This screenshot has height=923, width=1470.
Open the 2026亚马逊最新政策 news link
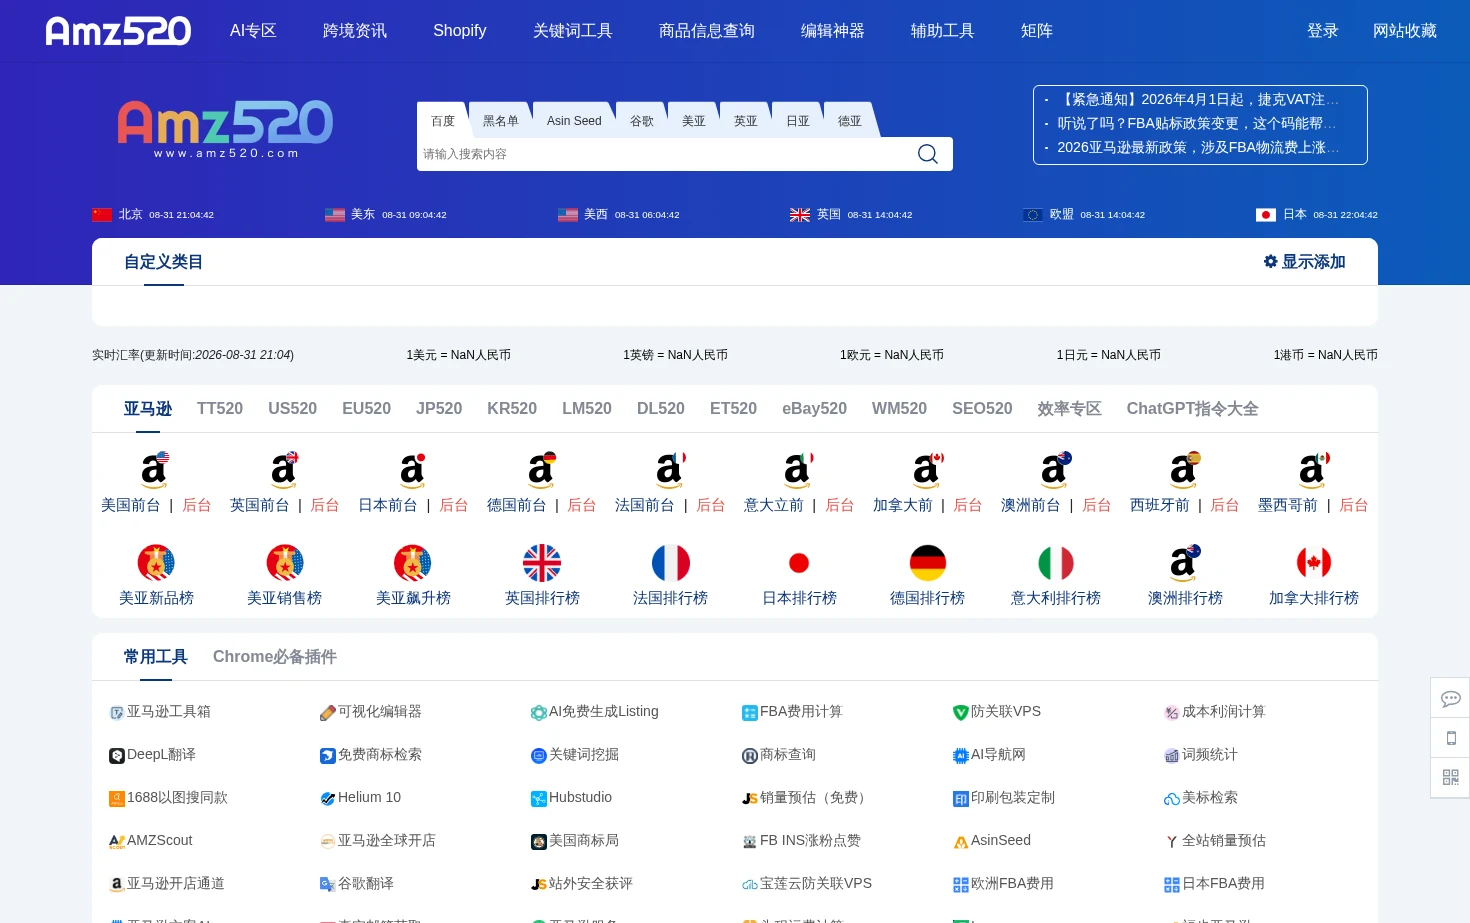click(1198, 147)
